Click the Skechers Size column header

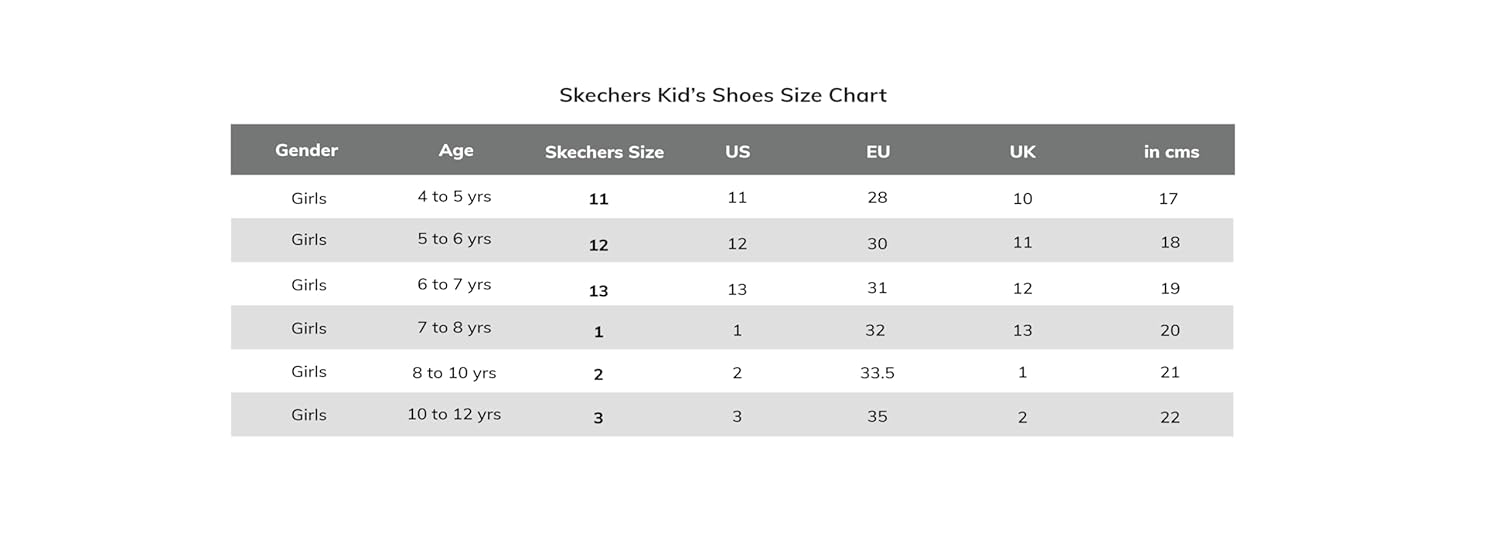604,152
